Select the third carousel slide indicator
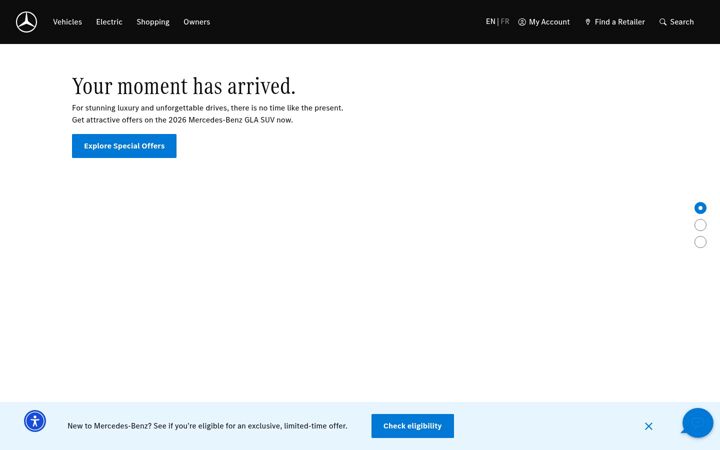720x450 pixels. pos(700,242)
